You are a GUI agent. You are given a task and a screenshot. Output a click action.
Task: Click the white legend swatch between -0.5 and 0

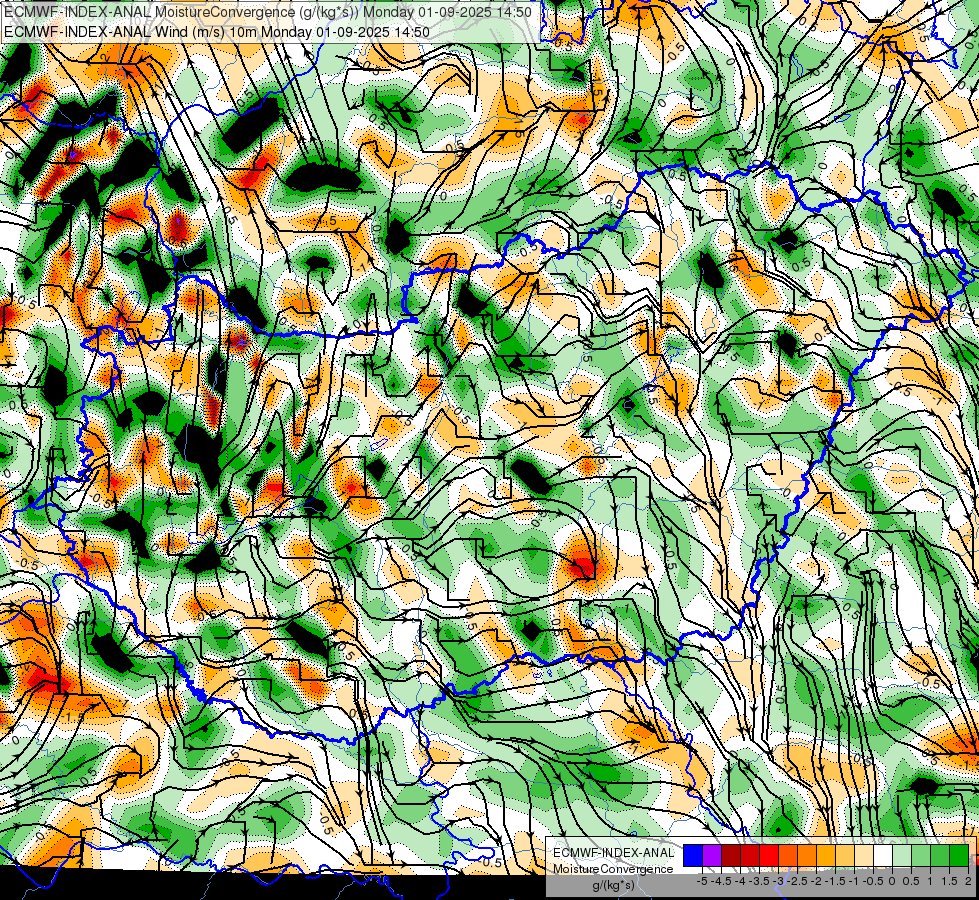pyautogui.click(x=883, y=856)
